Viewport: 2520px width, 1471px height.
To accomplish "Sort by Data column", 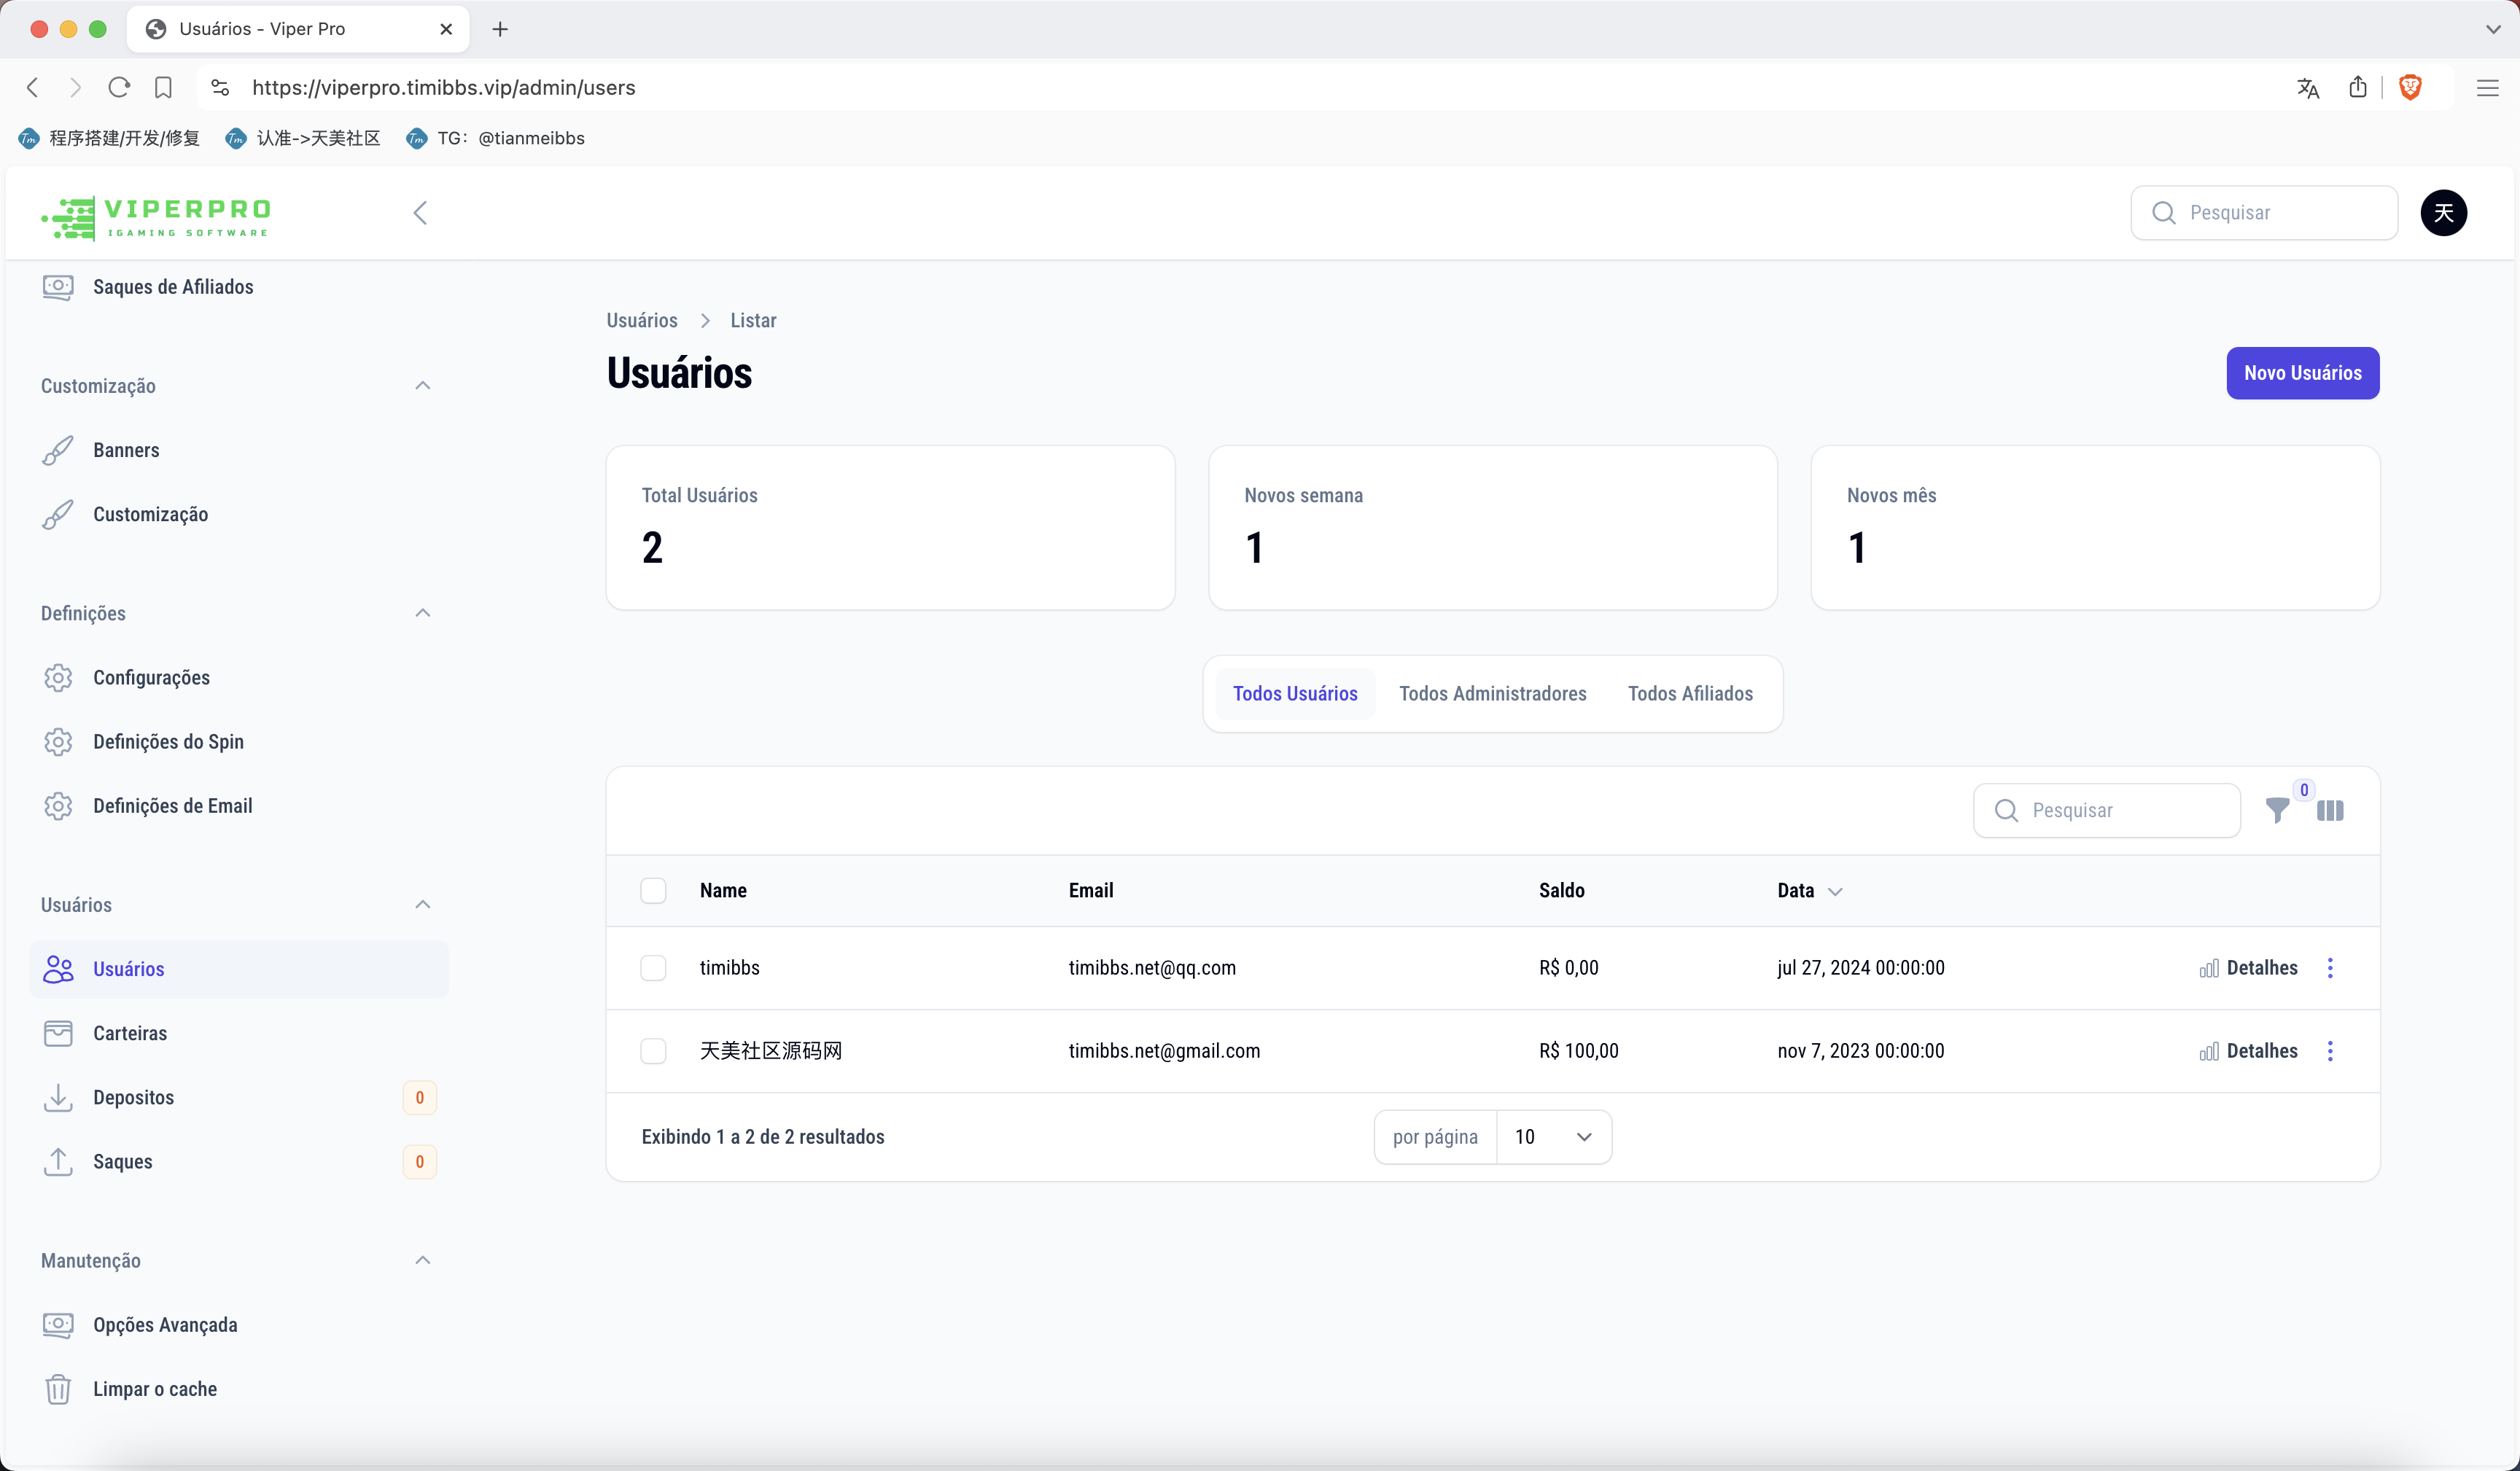I will [x=1809, y=891].
